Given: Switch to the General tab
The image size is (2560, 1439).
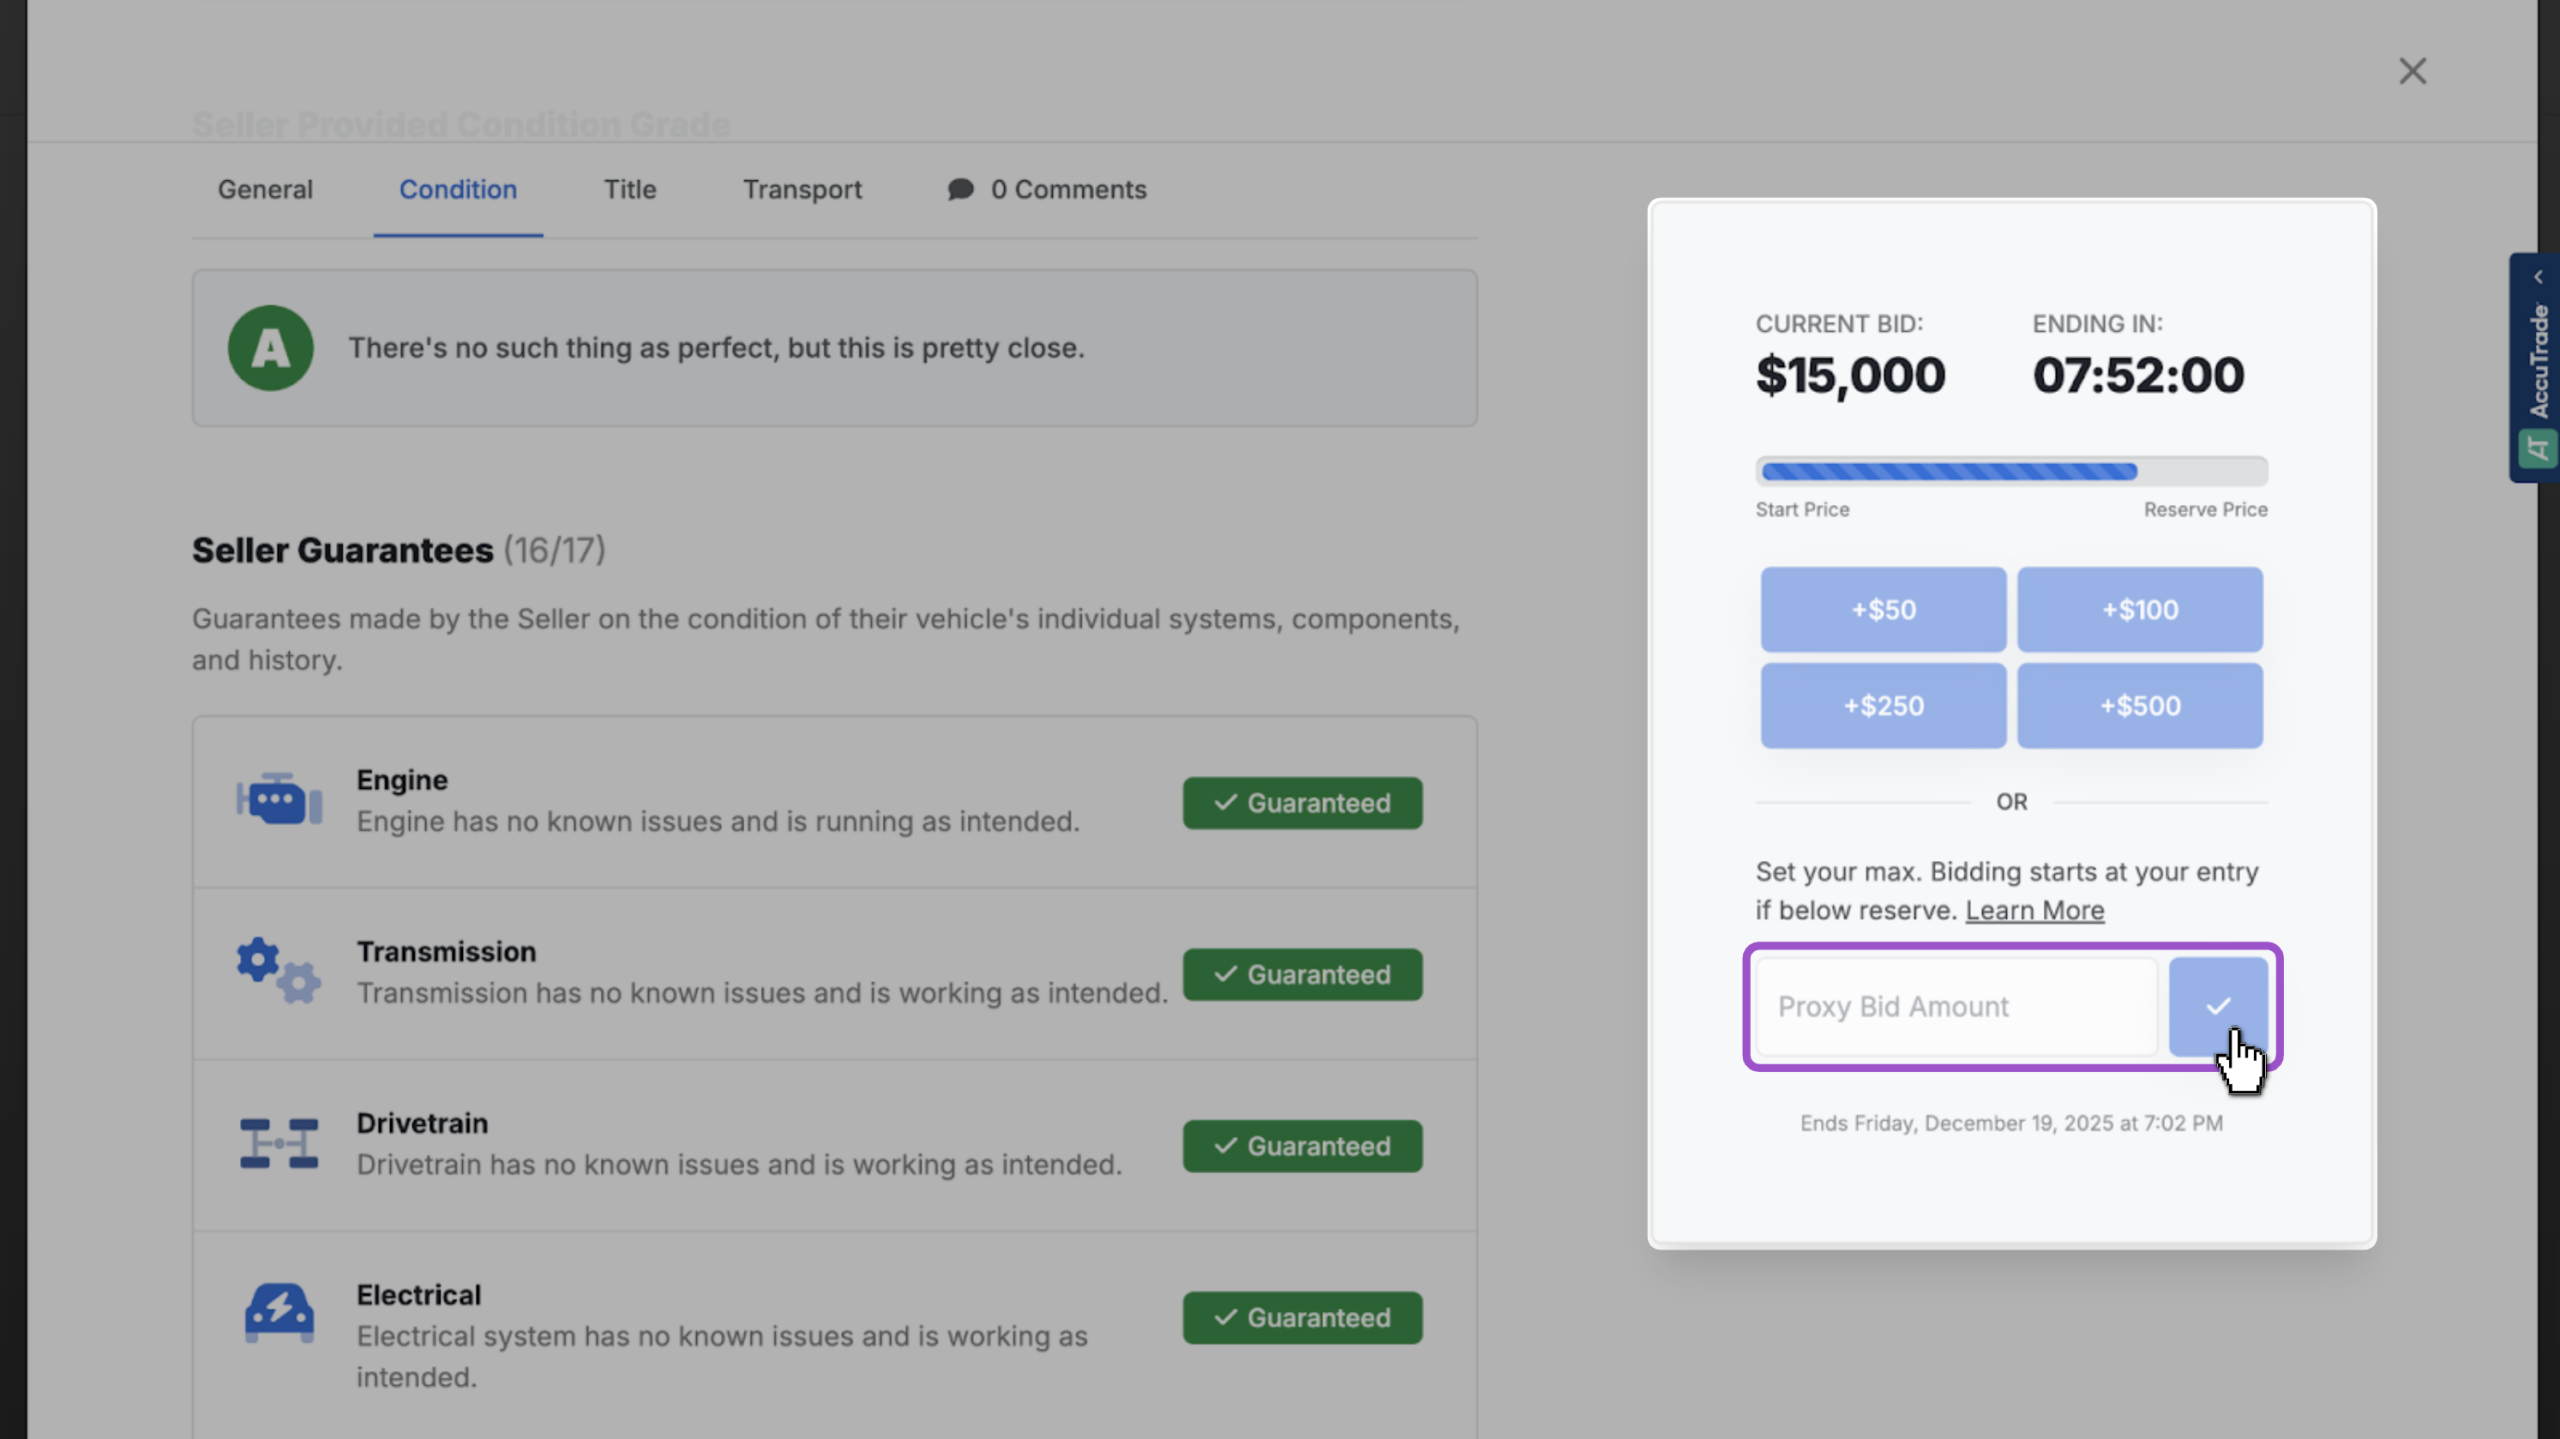Looking at the screenshot, I should 265,189.
